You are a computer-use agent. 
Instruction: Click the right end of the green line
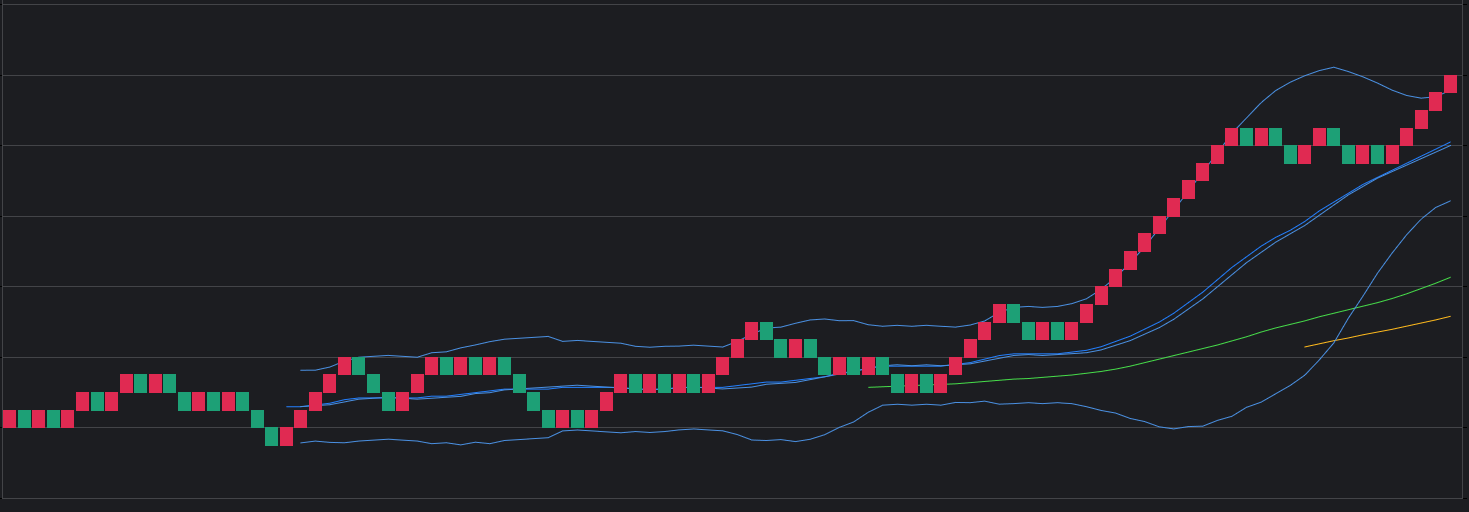pyautogui.click(x=1449, y=278)
